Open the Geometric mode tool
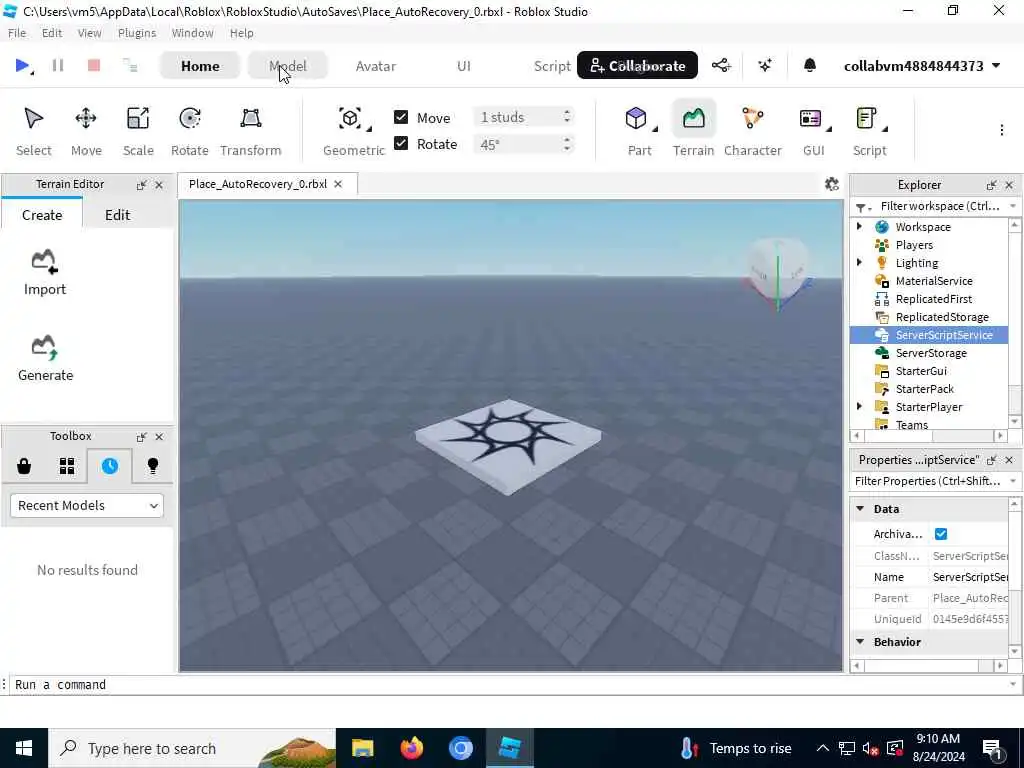This screenshot has height=768, width=1024. [353, 131]
